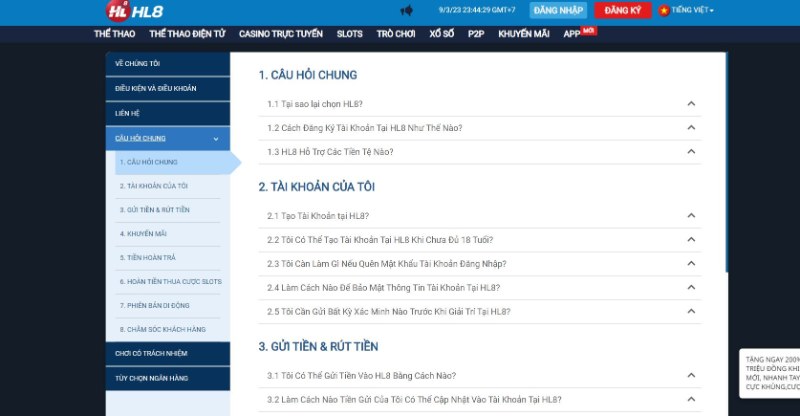Select sub-item 3. GỬI TIỀN & RÚT TIỀN
Viewport: 800px width, 416px height.
[168, 210]
